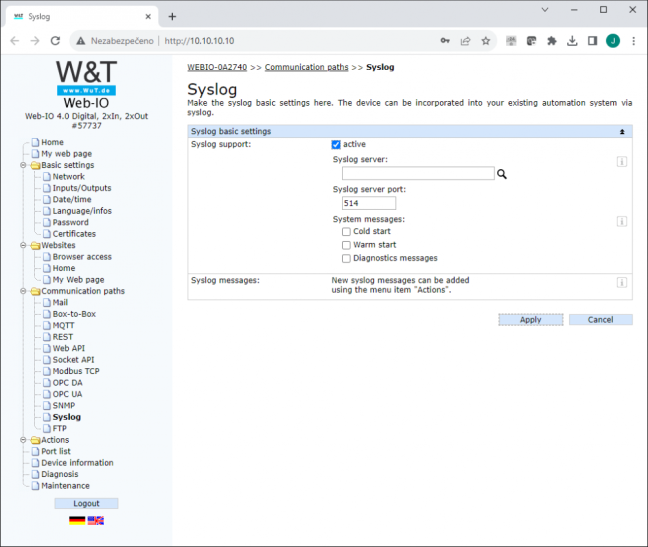
Task: Bookmark page with star icon
Action: click(486, 41)
